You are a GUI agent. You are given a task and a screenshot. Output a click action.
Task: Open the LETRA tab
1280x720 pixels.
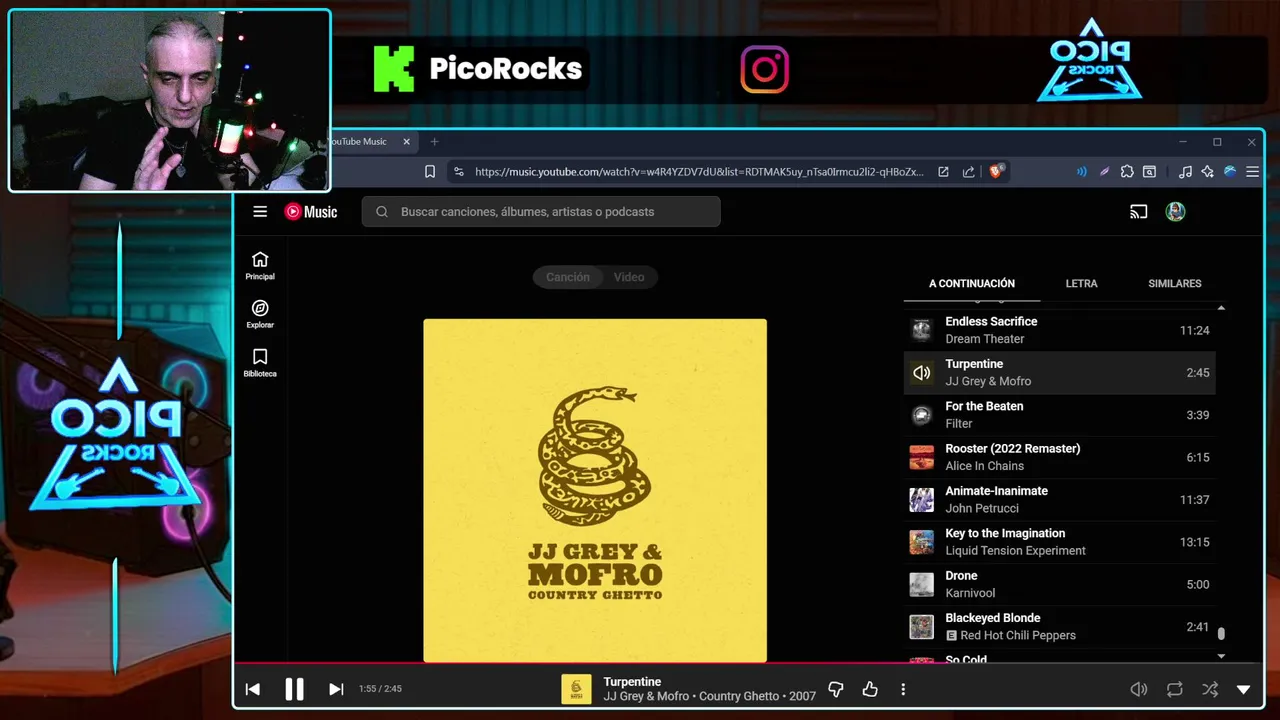[x=1081, y=283]
